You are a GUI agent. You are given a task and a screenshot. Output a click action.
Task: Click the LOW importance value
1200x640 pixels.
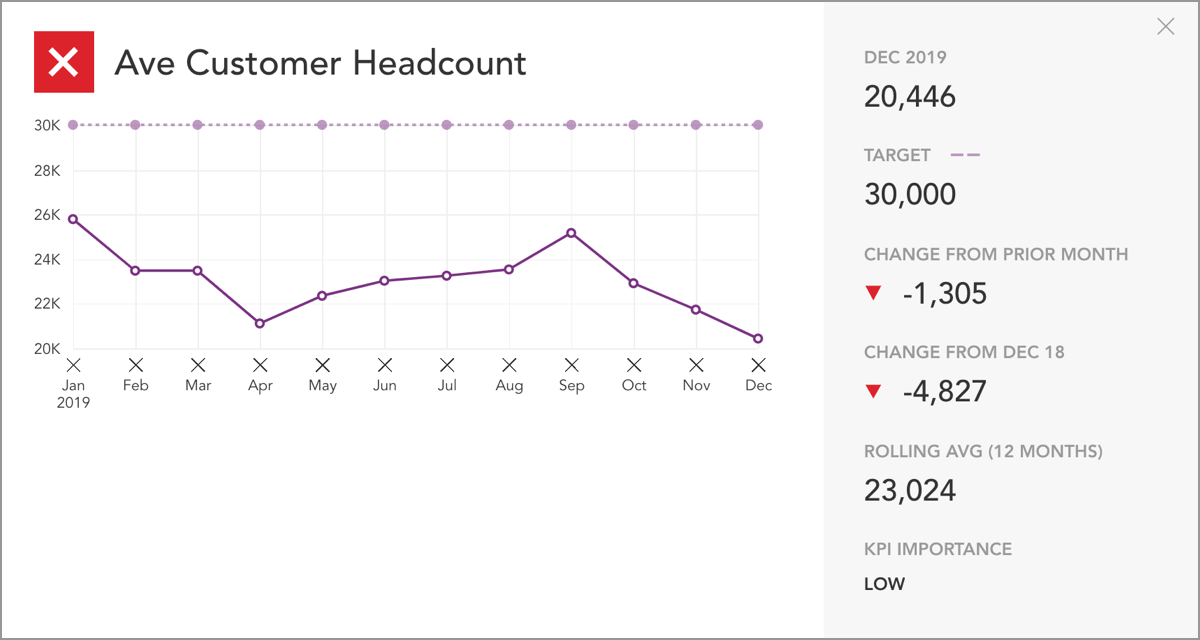(x=884, y=583)
